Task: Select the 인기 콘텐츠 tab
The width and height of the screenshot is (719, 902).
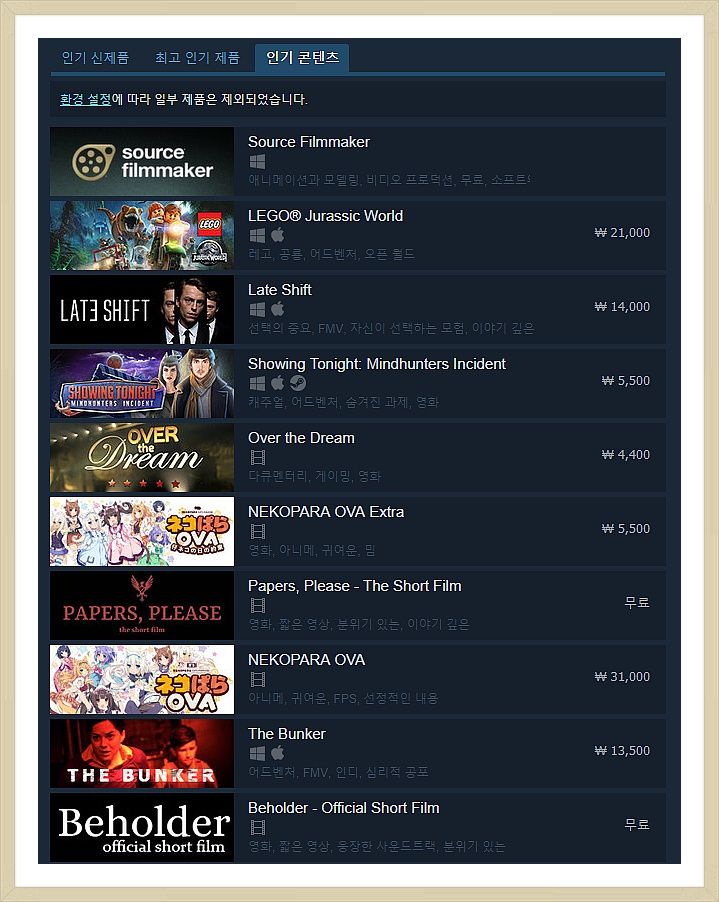Action: 302,58
